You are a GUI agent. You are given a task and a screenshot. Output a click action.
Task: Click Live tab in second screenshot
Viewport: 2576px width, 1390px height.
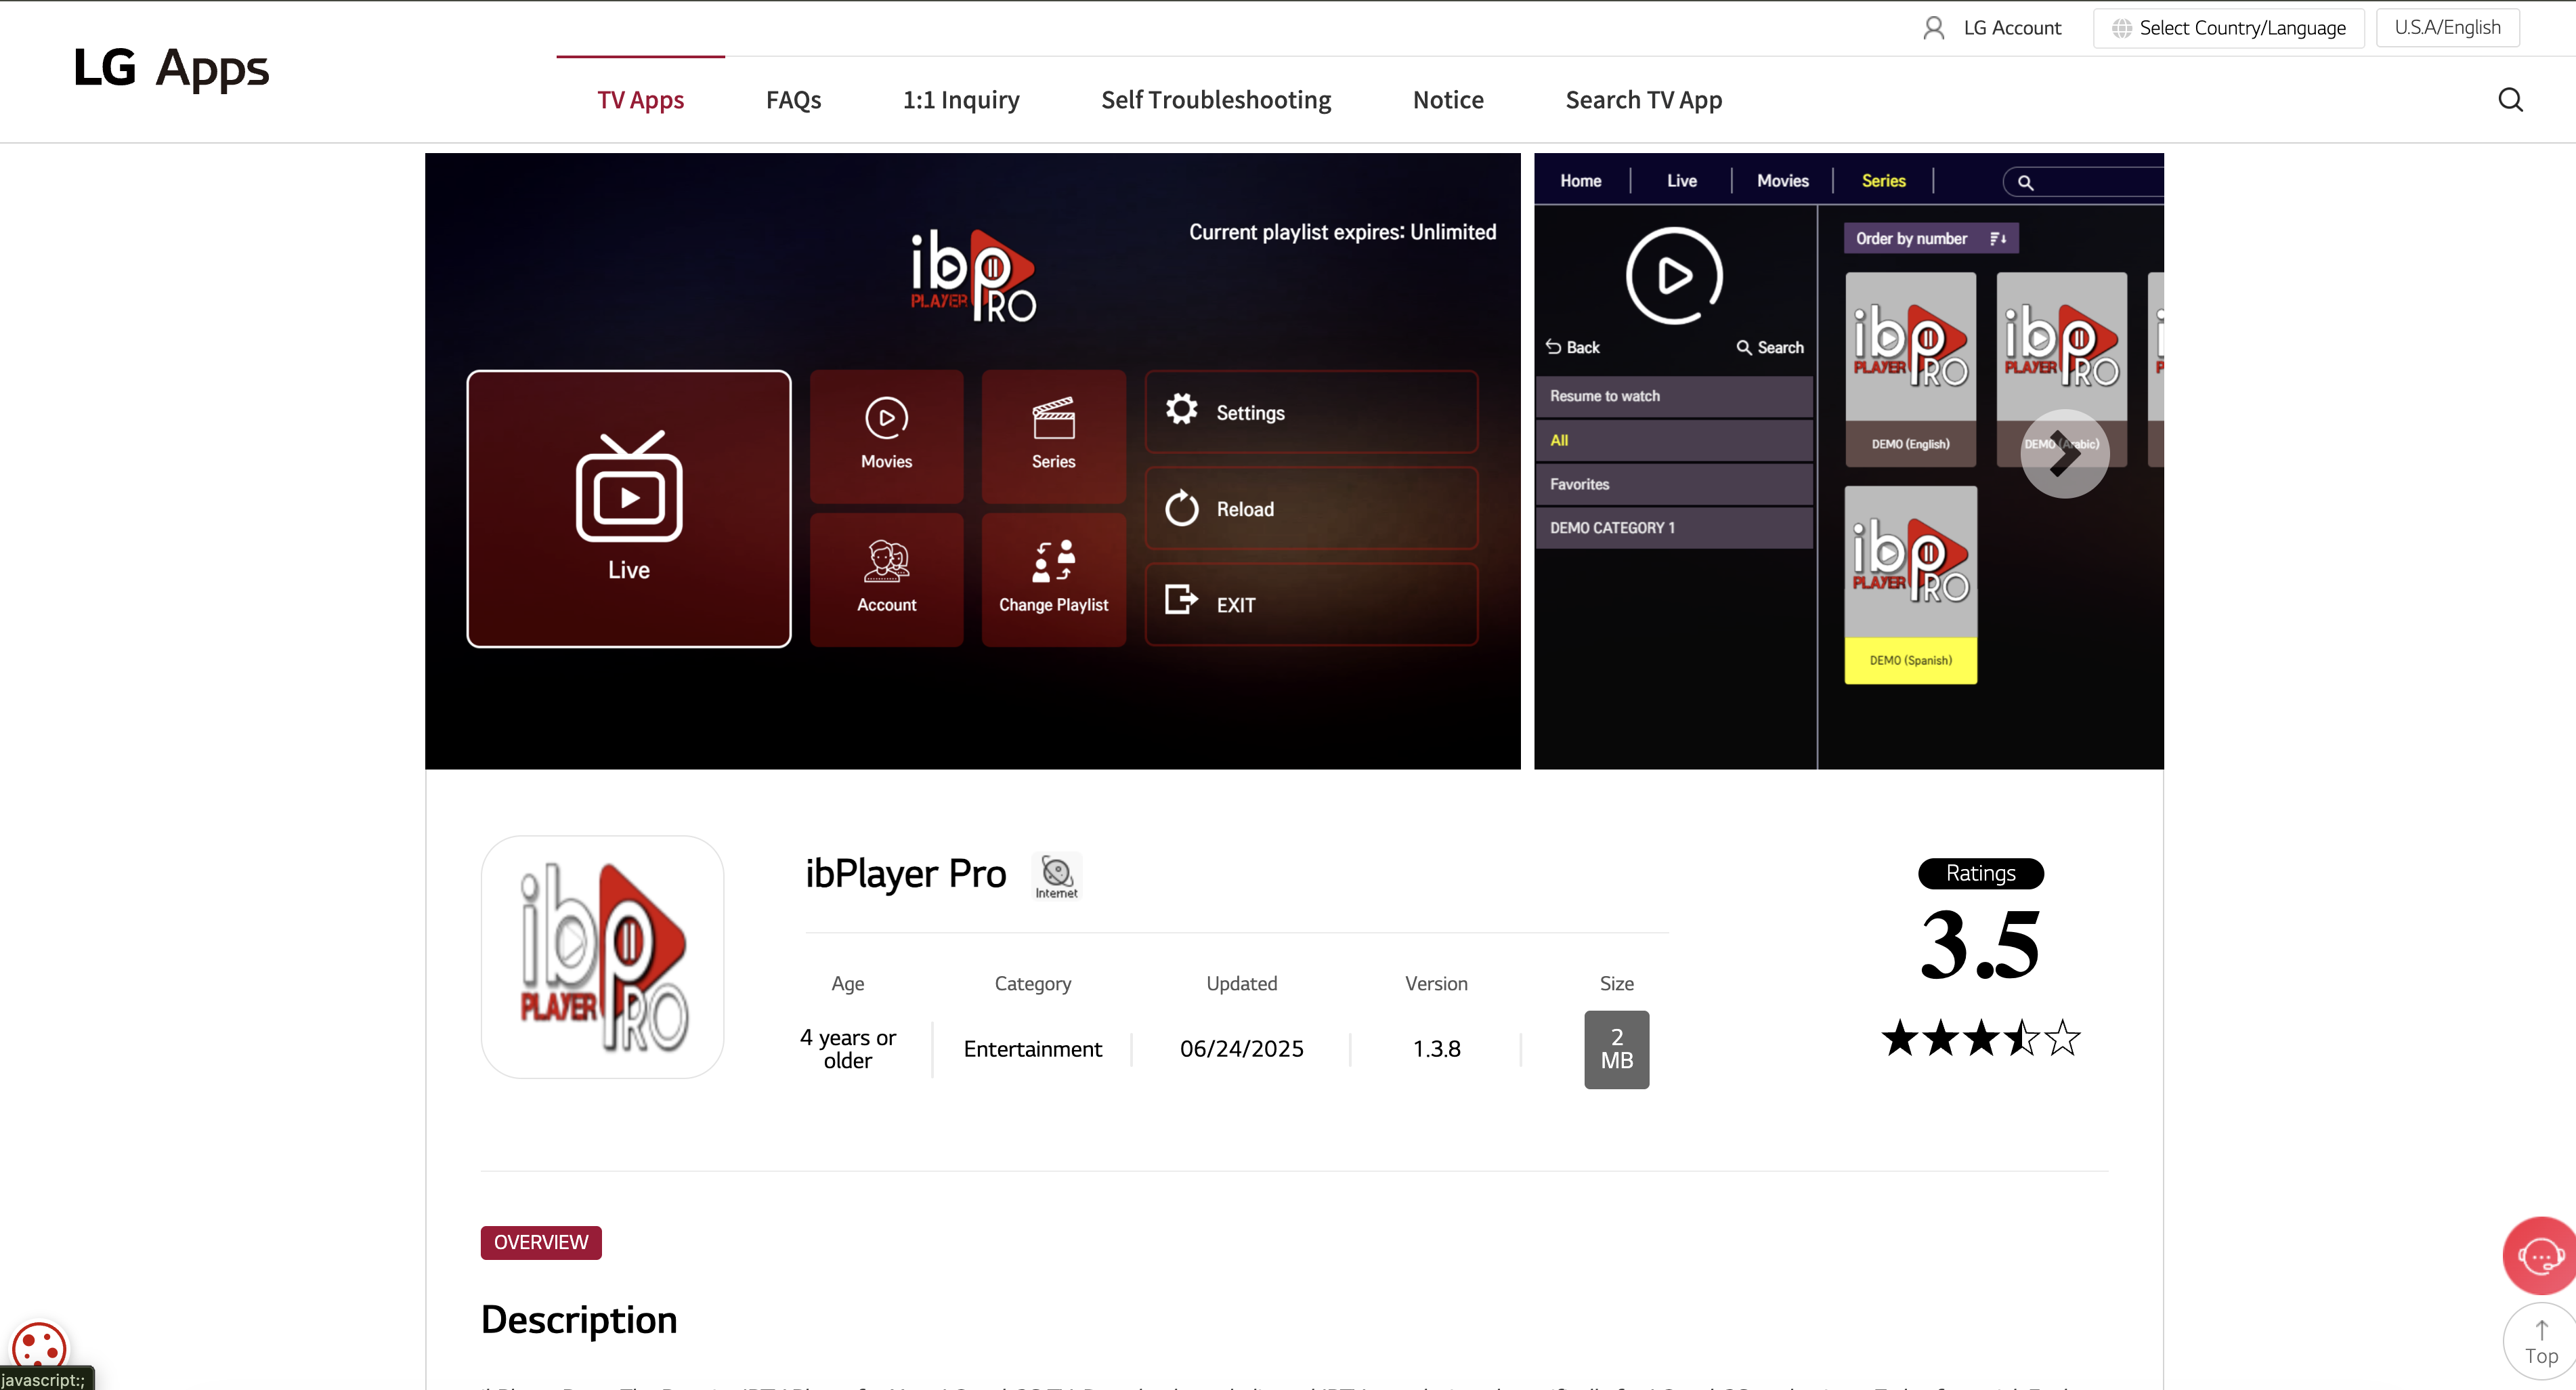click(1681, 181)
